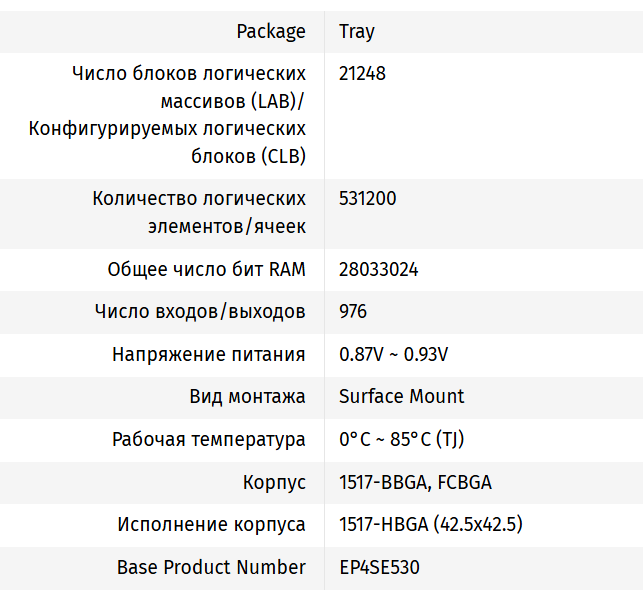Select the temperature range 0°C ~ 85°C (TJ)
This screenshot has height=605, width=643.
tap(401, 439)
